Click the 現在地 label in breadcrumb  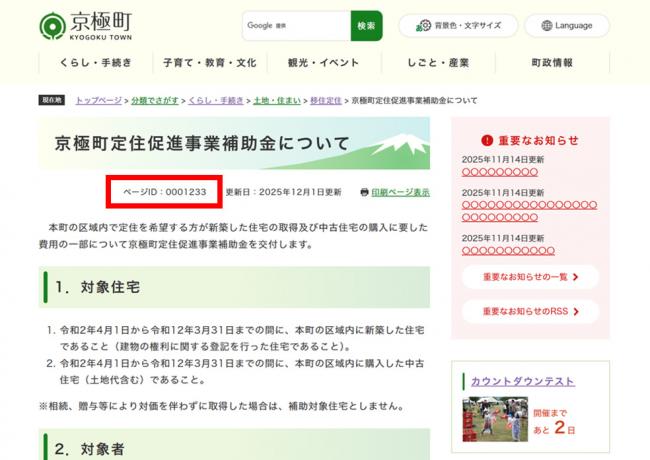[52, 100]
